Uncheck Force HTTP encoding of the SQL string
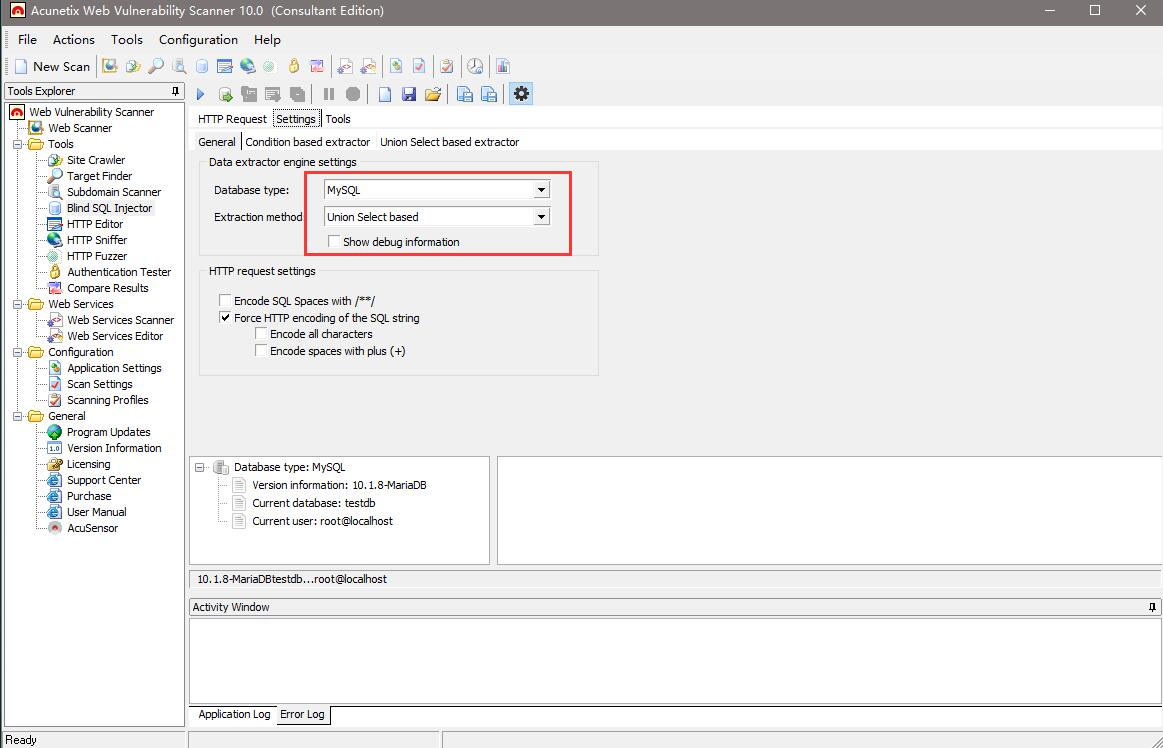This screenshot has width=1163, height=748. (225, 318)
